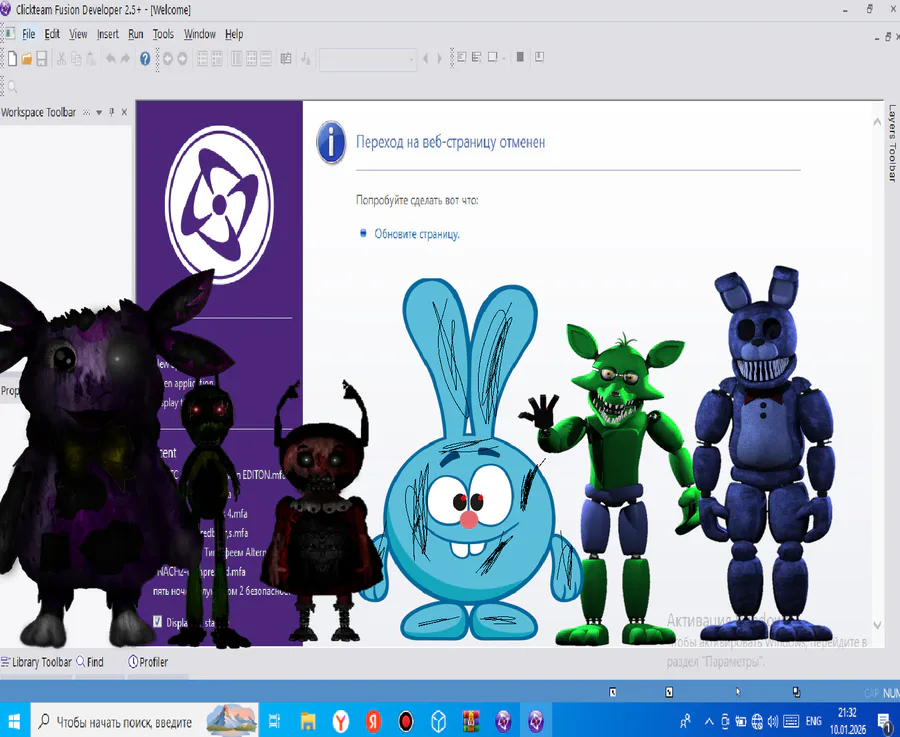Open the File menu
Image resolution: width=900 pixels, height=737 pixels.
(28, 34)
